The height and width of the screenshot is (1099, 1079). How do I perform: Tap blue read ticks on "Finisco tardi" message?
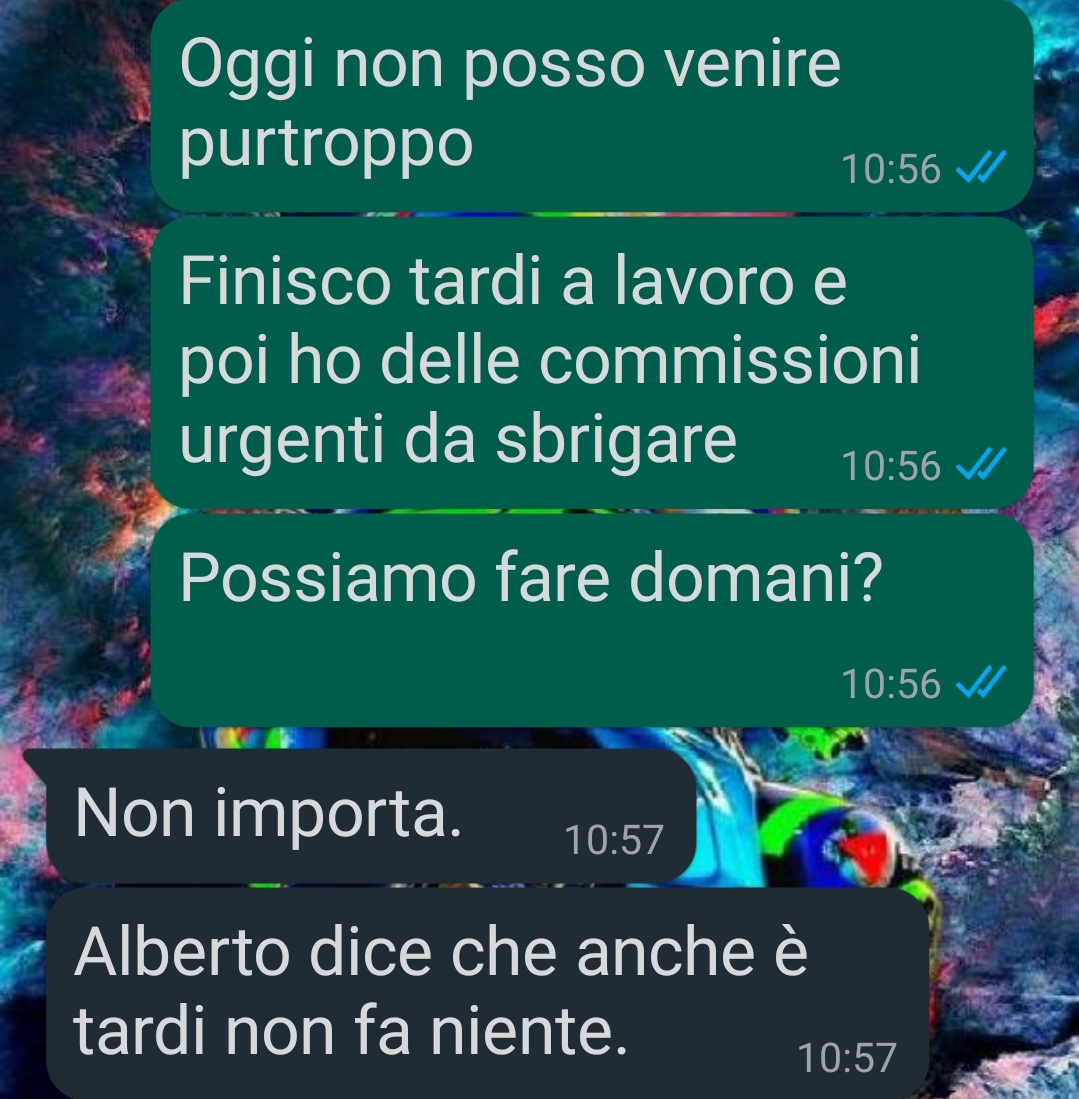tap(982, 465)
